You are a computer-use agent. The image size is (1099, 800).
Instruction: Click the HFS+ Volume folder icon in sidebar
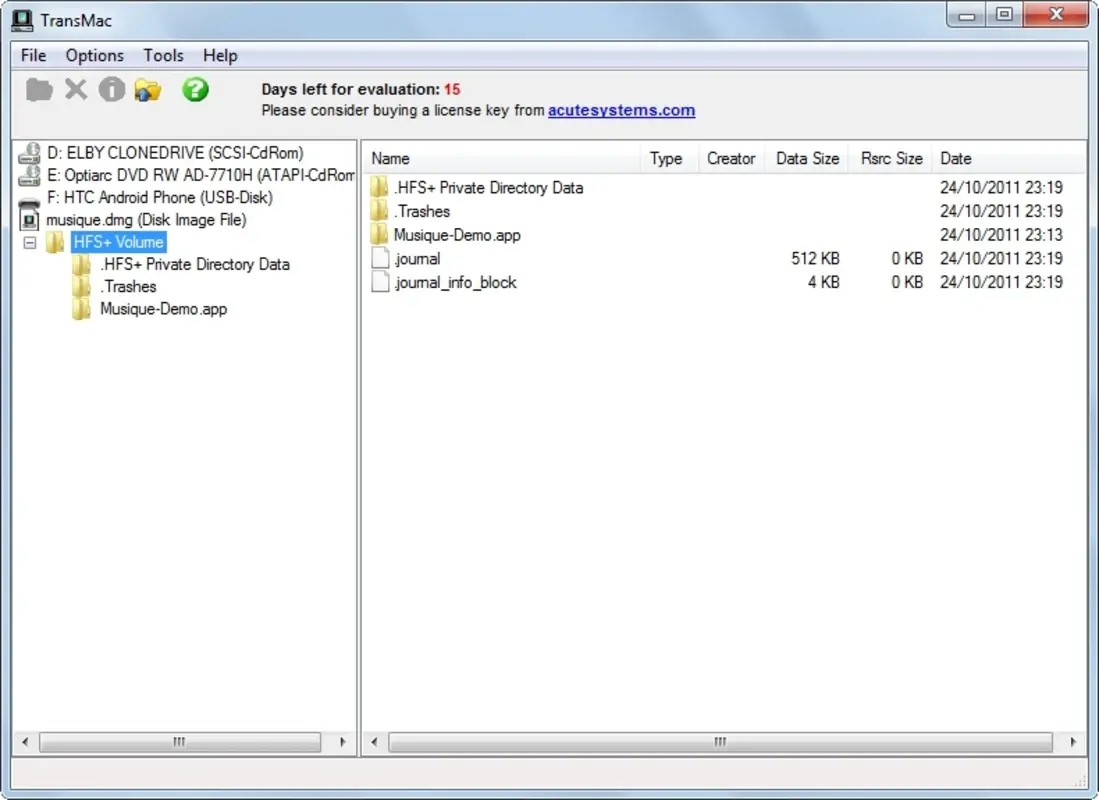coord(55,241)
